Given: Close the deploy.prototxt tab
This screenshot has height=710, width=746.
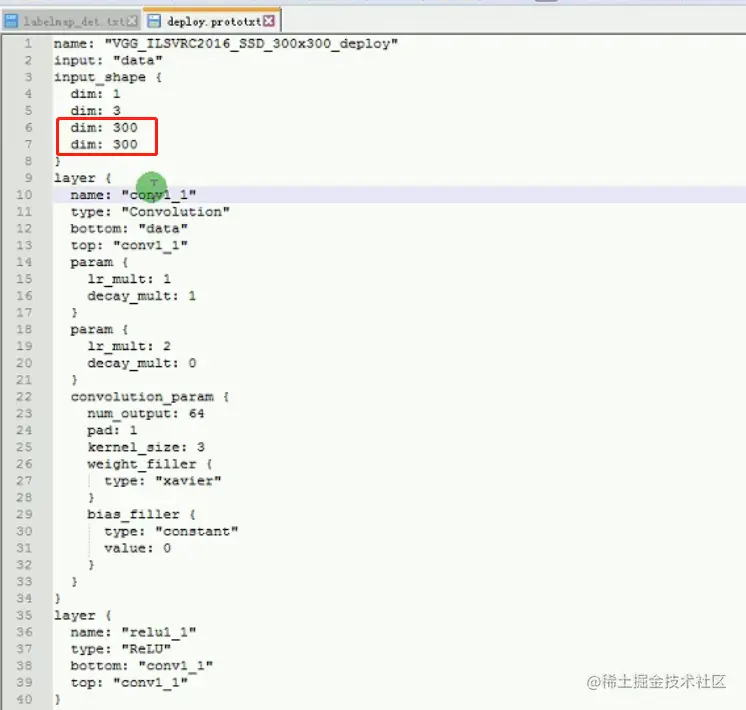Looking at the screenshot, I should coord(269,21).
